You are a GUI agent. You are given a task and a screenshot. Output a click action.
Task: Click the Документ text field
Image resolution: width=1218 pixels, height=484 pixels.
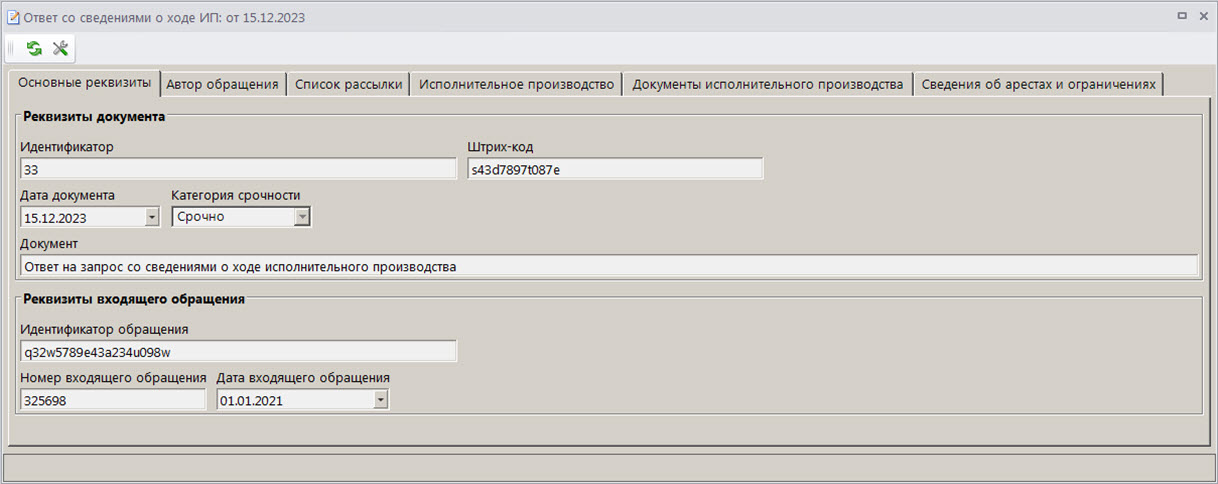point(608,266)
